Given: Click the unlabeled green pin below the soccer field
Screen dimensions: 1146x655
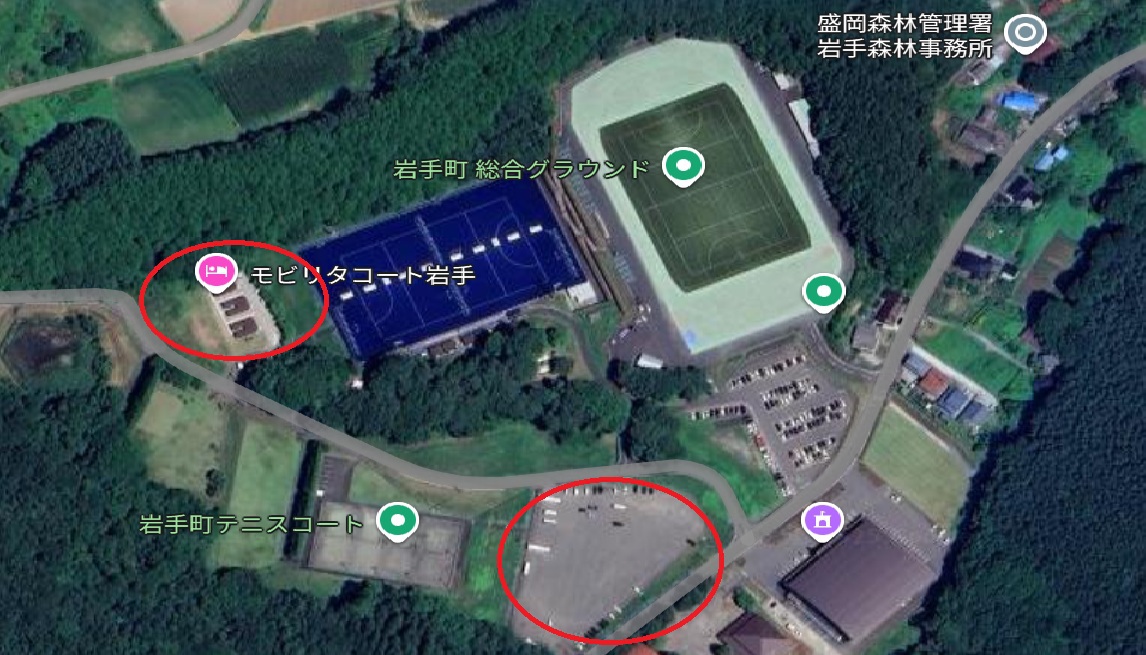Looking at the screenshot, I should (824, 293).
